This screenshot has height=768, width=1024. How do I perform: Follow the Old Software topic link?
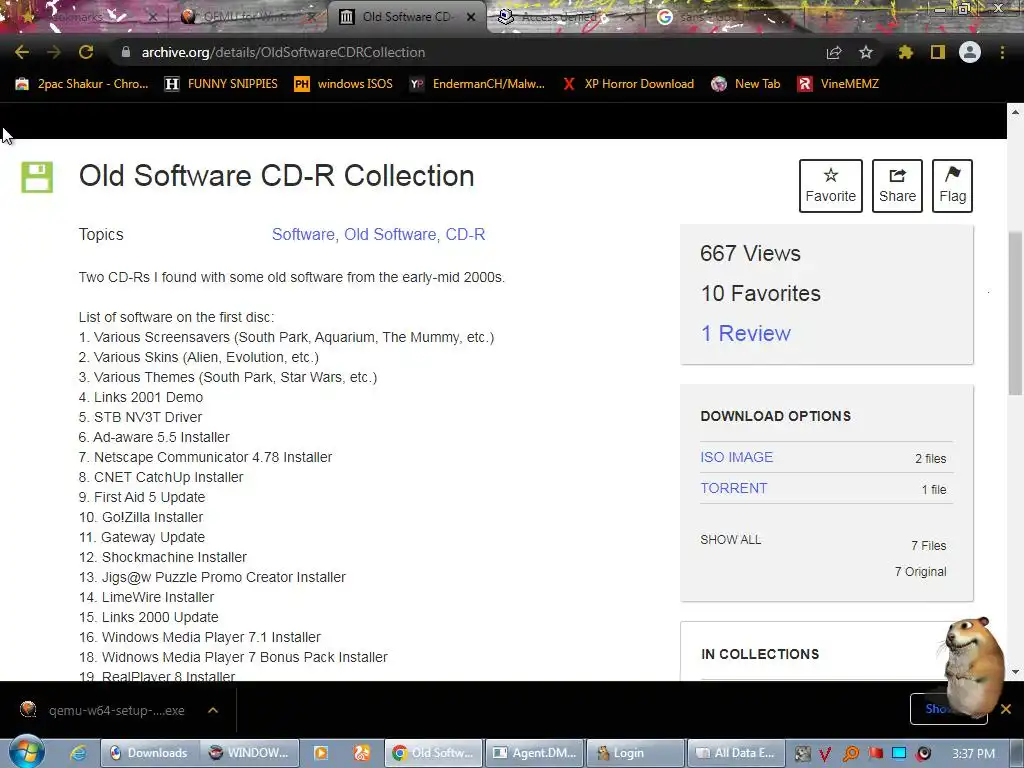392,234
